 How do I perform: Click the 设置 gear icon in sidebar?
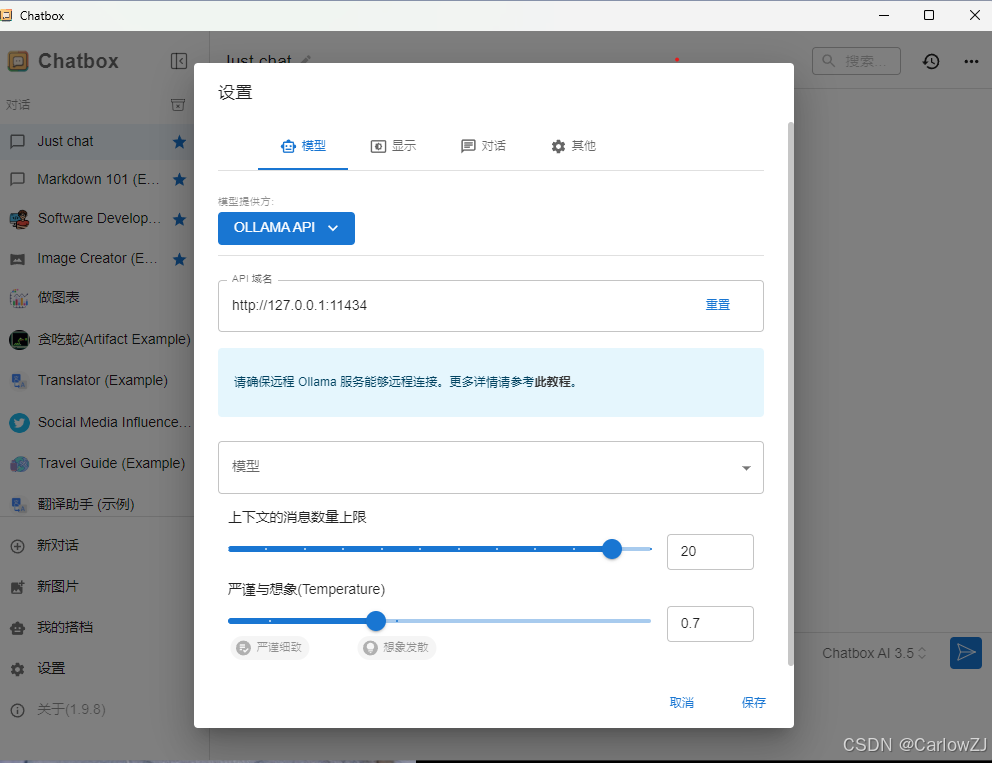(18, 669)
